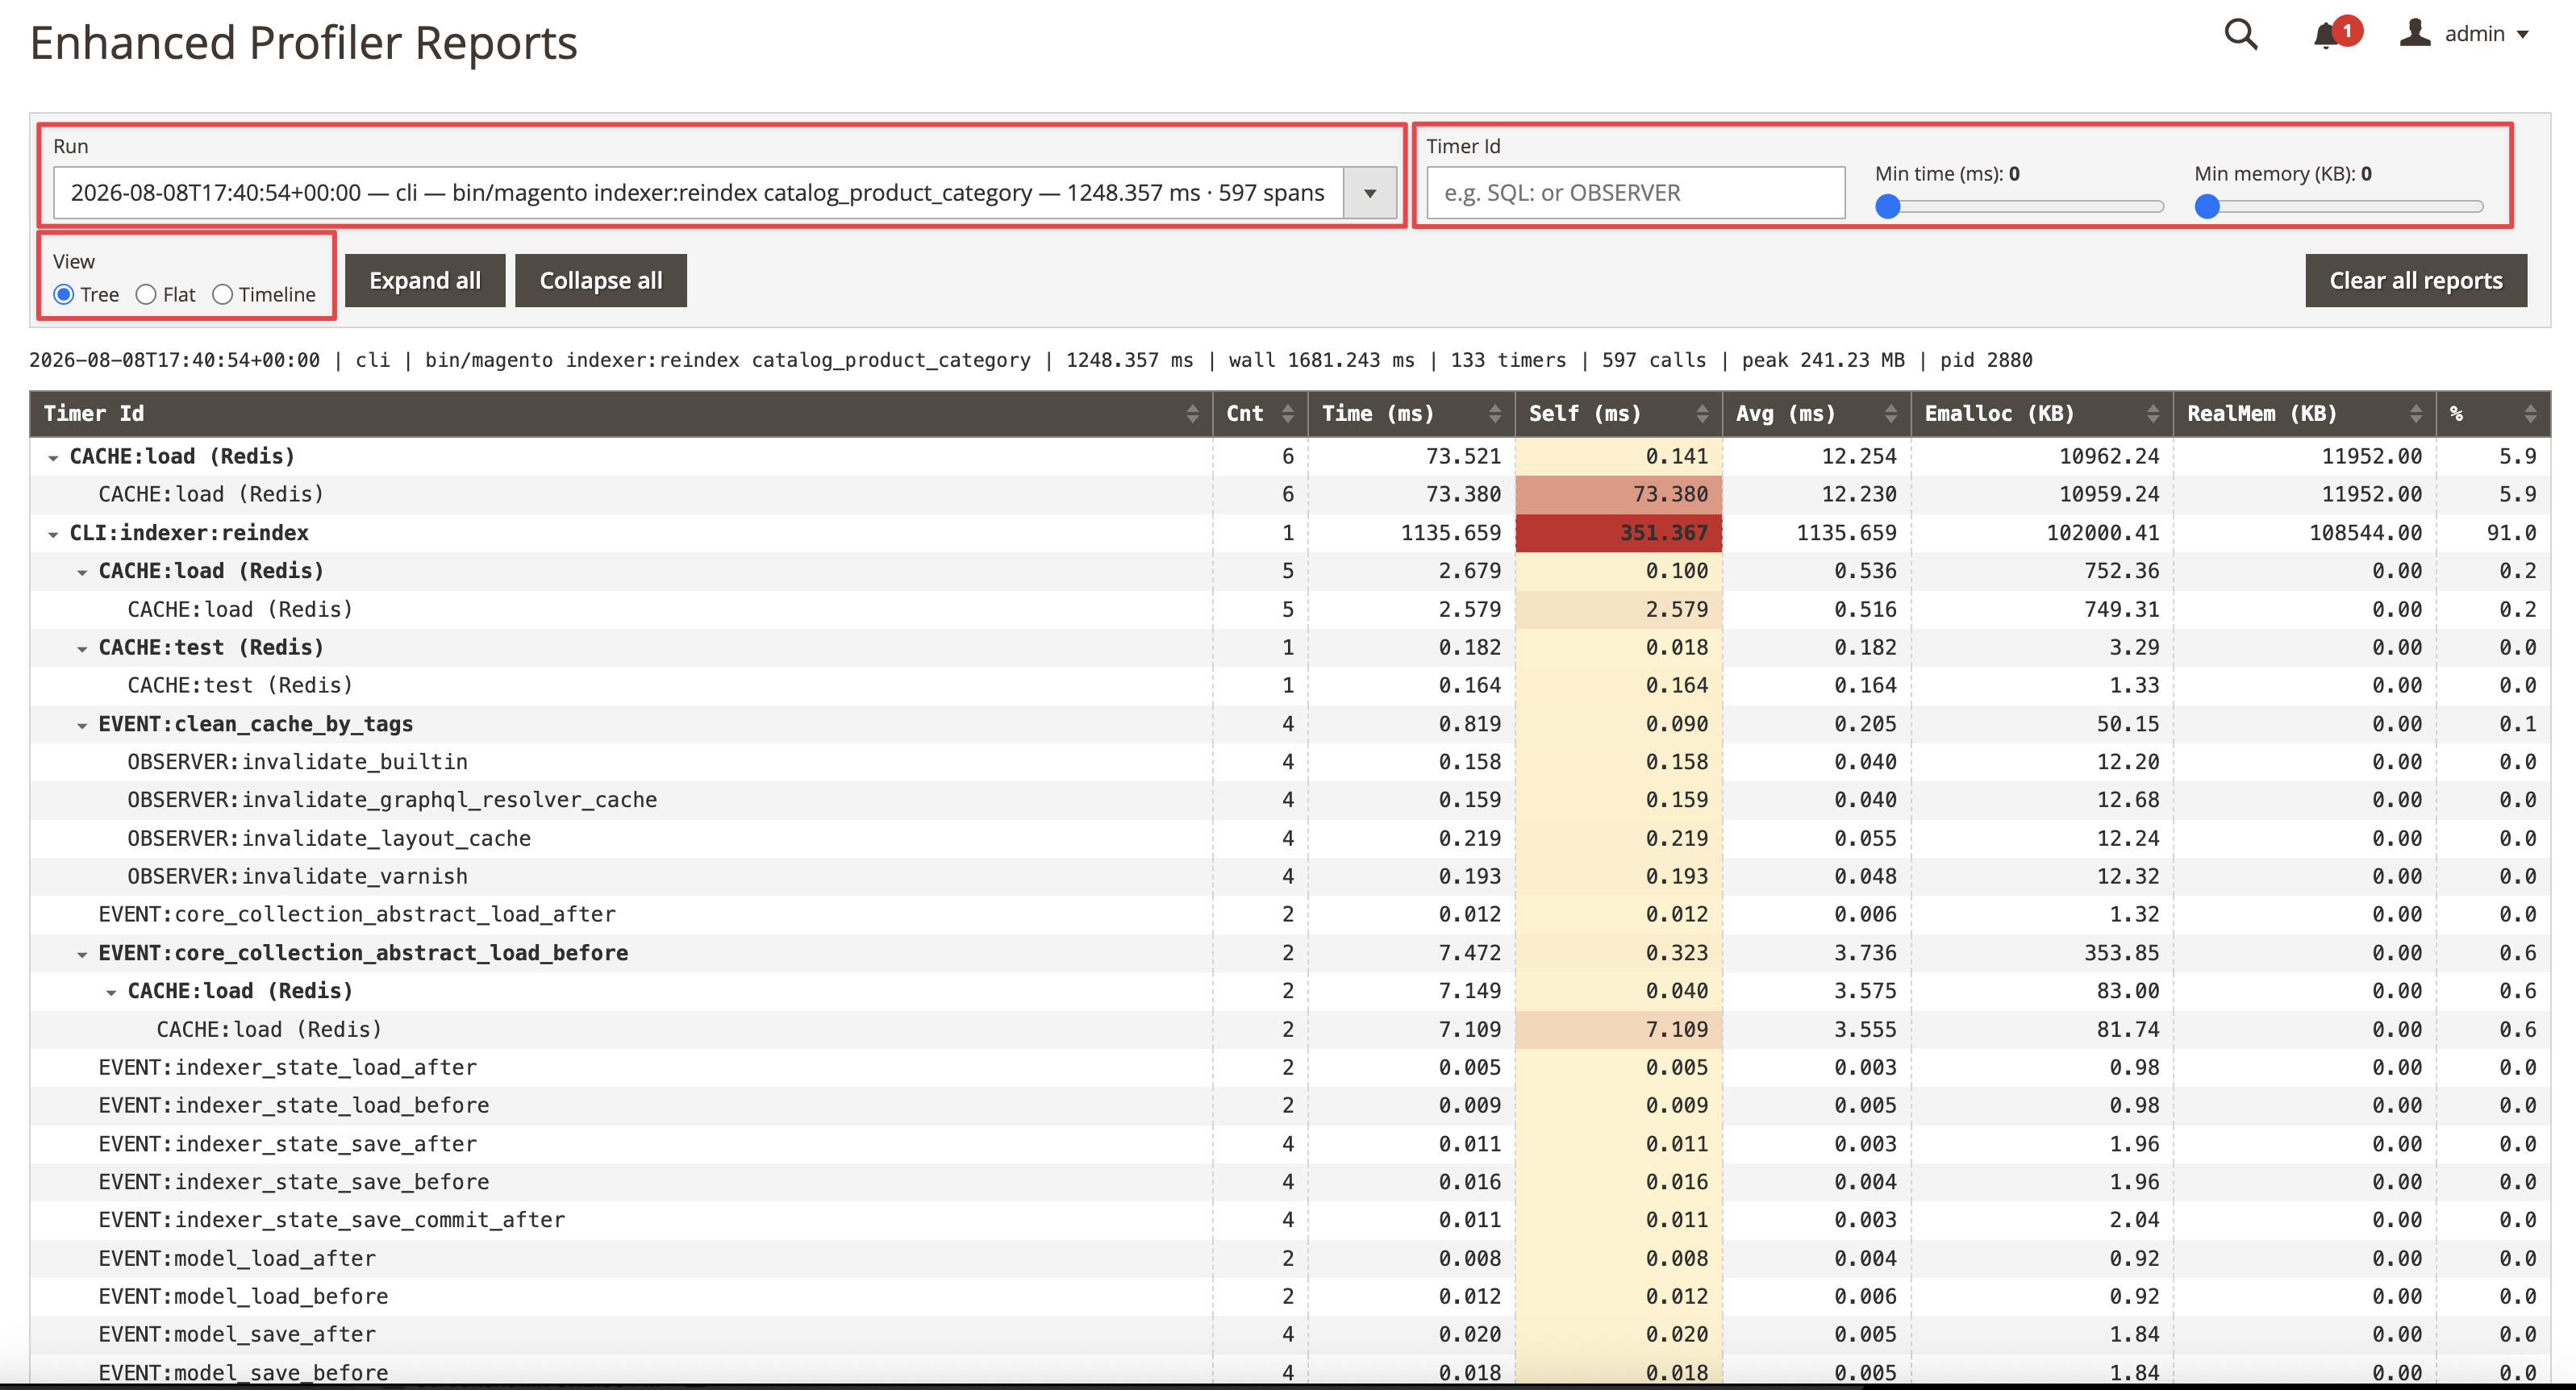Select the OBSERVER:invalidate_varnish row

(x=1290, y=876)
